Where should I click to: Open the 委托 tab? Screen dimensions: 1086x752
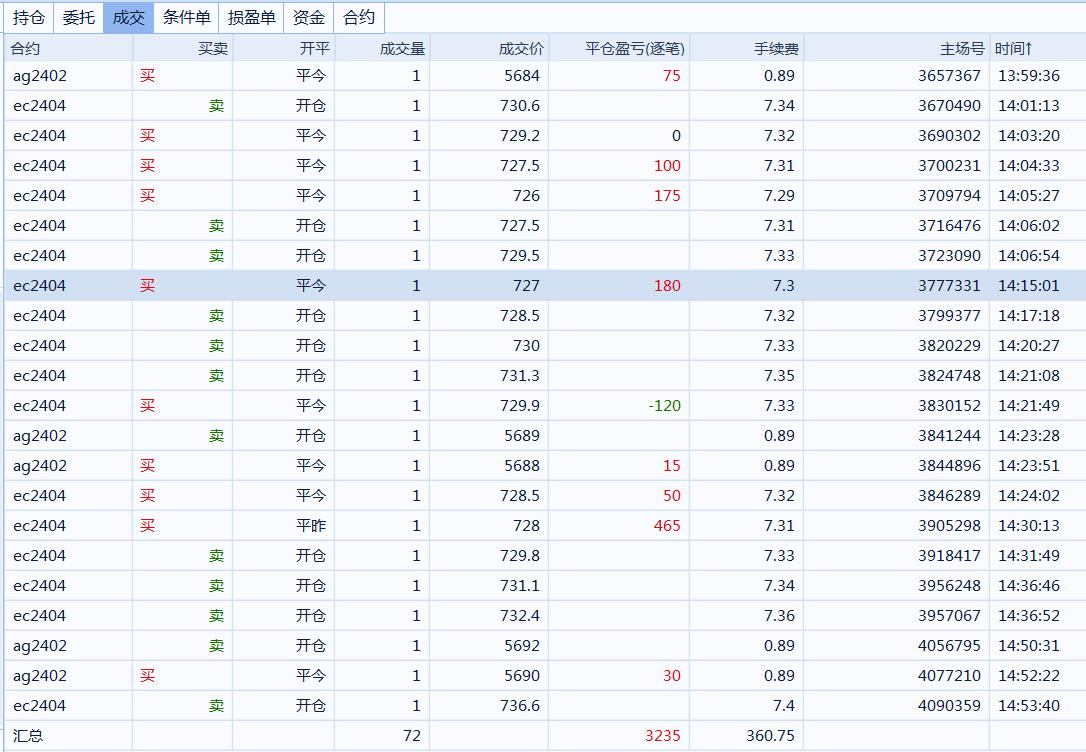click(x=78, y=17)
